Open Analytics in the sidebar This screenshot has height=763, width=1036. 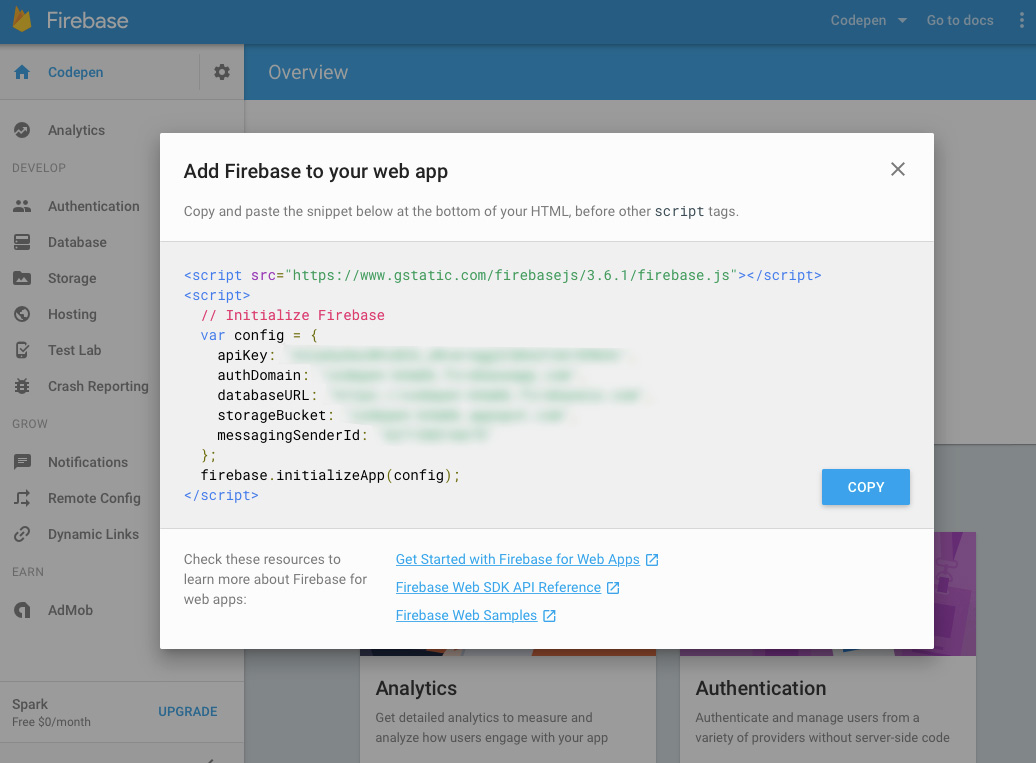76,130
